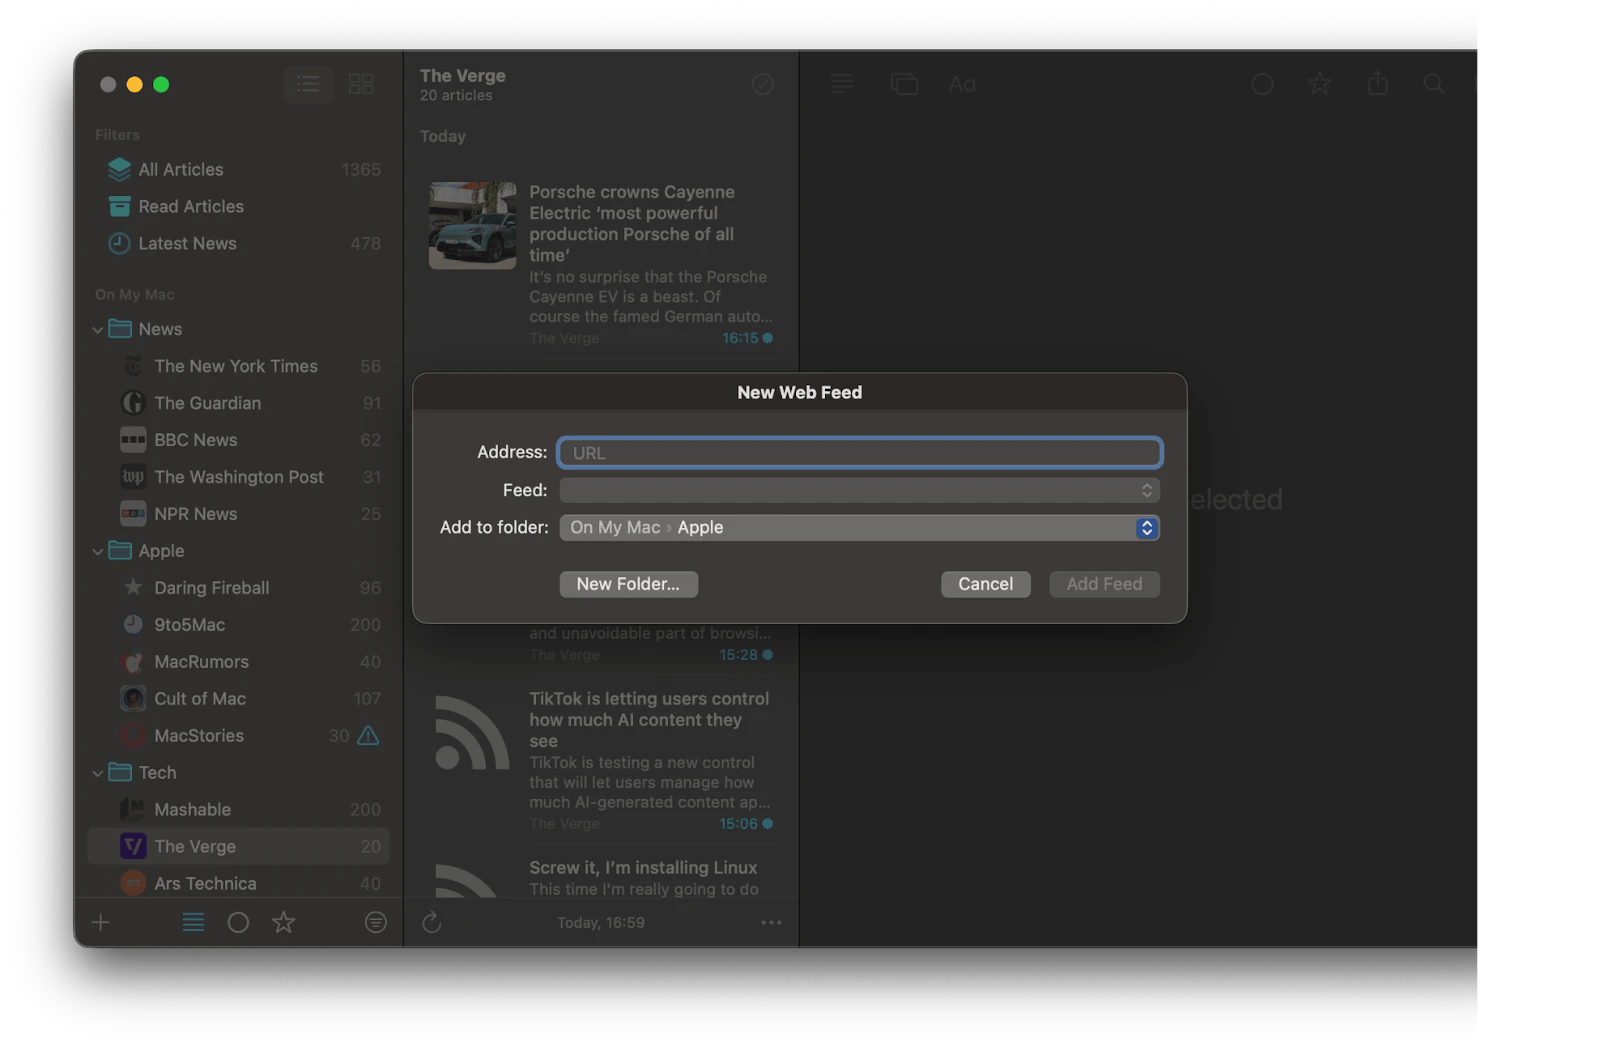Open search with the magnifier icon

pos(1434,84)
